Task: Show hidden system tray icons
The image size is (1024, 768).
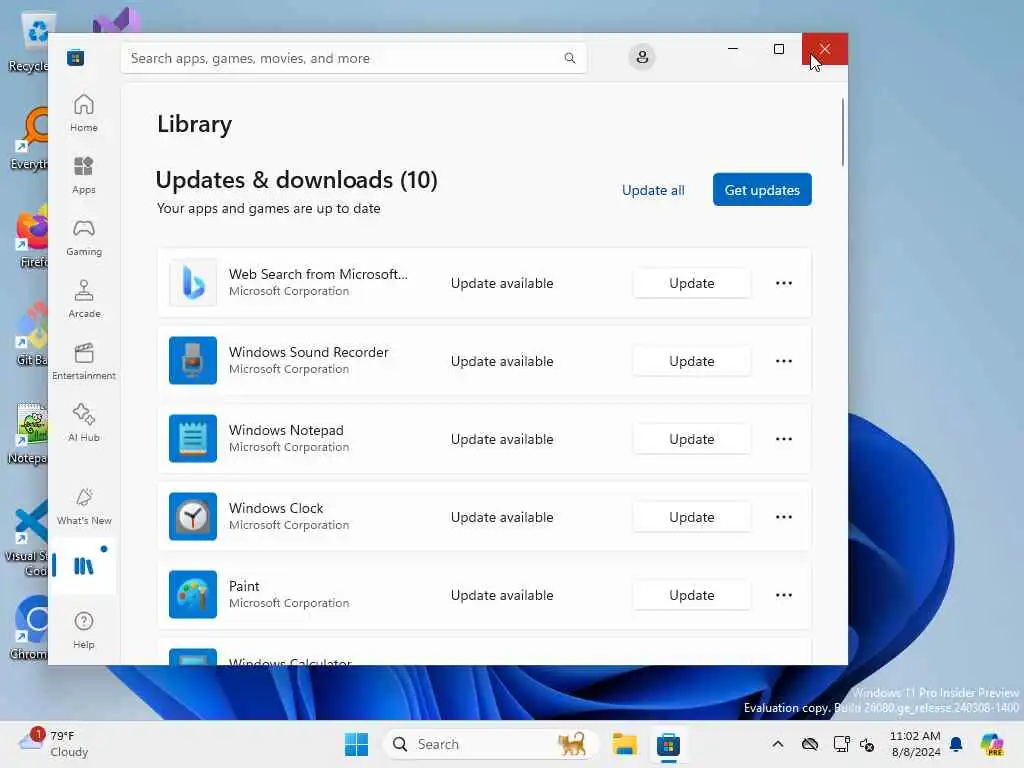Action: click(777, 744)
